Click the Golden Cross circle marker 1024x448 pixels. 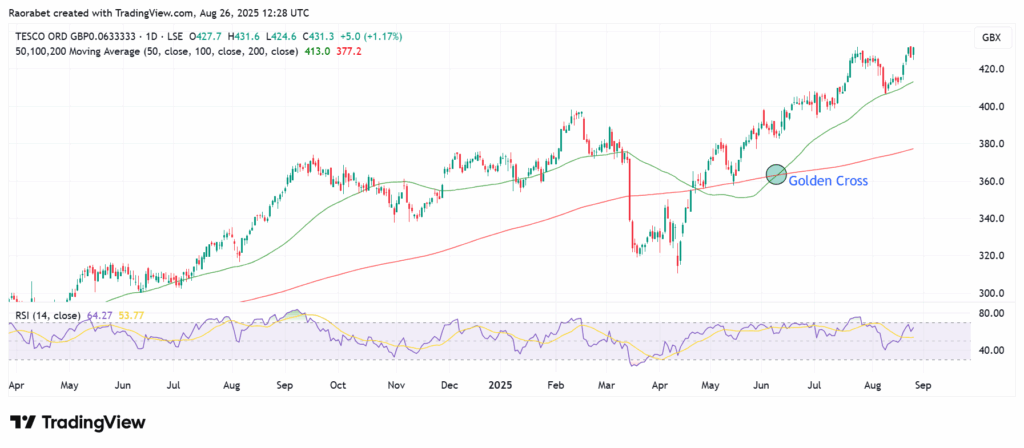click(x=776, y=174)
